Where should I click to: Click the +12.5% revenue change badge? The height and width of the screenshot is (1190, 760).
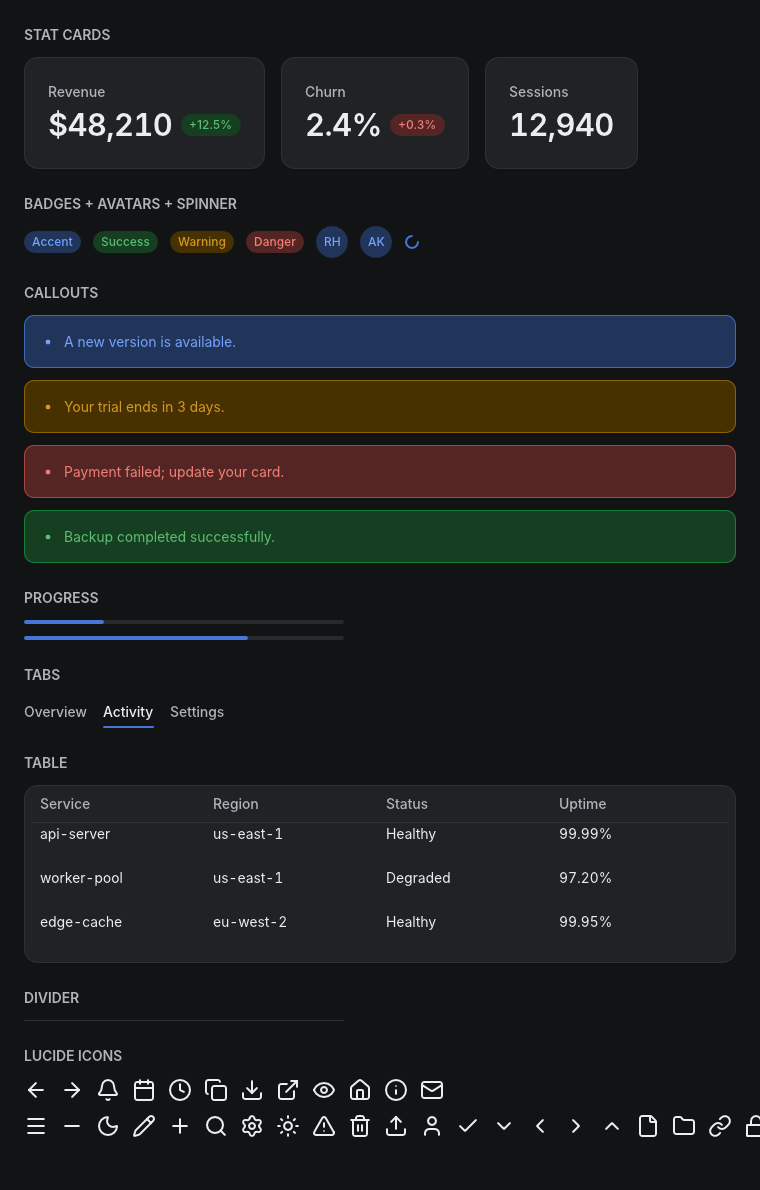pos(210,124)
